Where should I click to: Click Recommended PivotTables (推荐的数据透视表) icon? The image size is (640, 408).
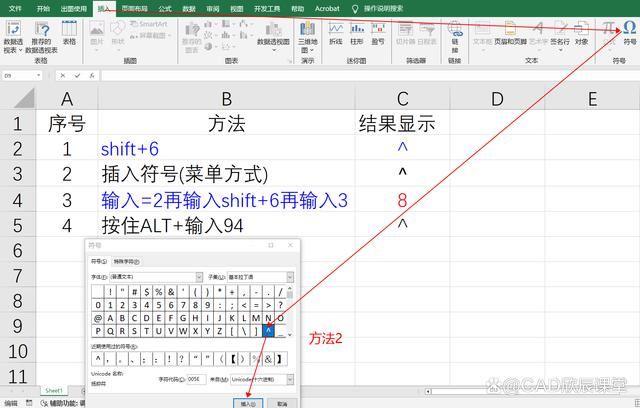tap(42, 37)
